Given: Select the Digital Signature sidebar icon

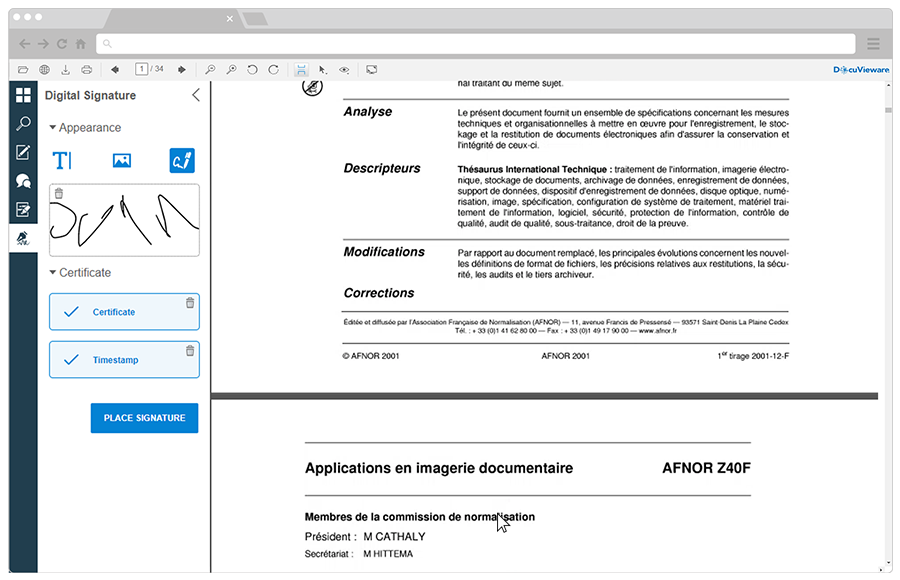Looking at the screenshot, I should (22, 238).
